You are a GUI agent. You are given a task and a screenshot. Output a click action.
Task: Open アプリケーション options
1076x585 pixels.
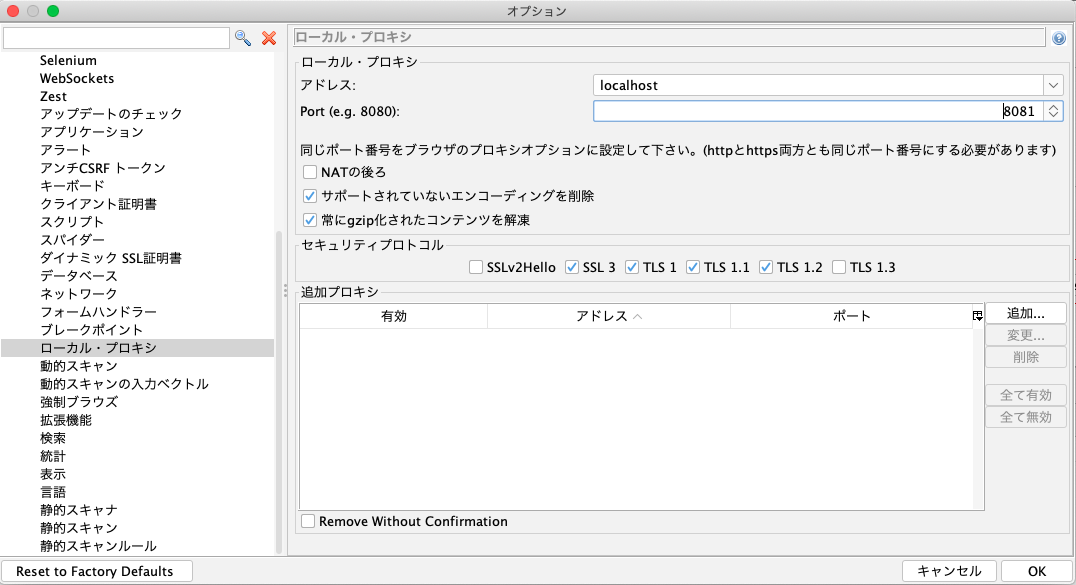(92, 132)
